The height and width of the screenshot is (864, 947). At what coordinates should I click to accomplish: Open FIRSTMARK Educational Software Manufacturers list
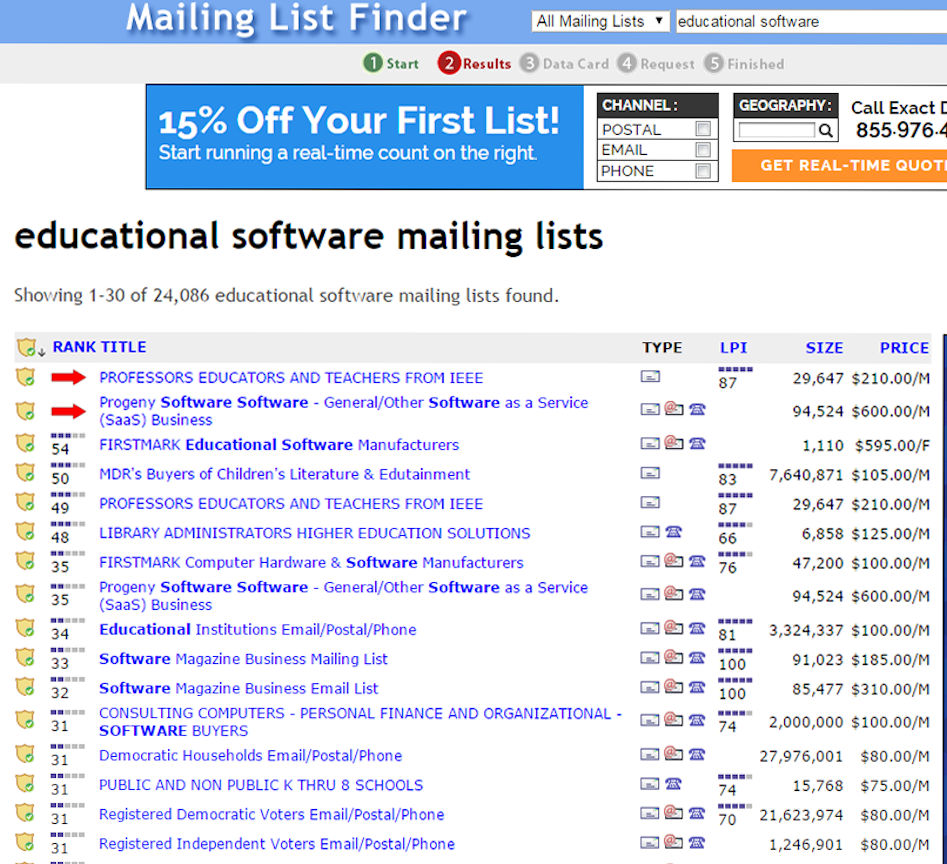pyautogui.click(x=279, y=444)
